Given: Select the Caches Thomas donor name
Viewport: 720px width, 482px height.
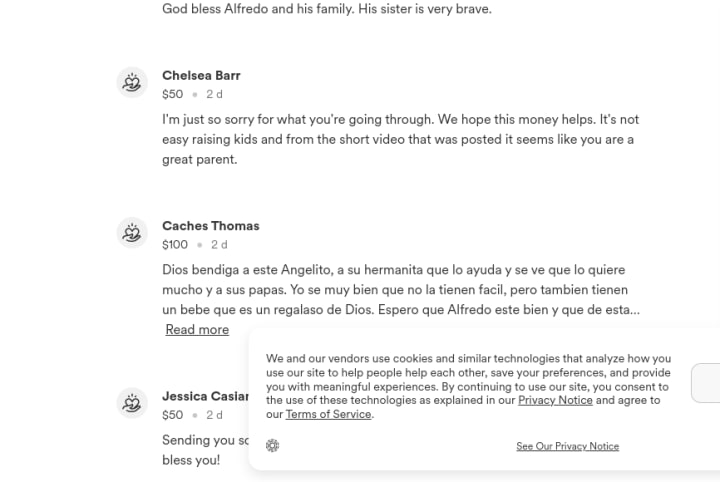Looking at the screenshot, I should (210, 226).
